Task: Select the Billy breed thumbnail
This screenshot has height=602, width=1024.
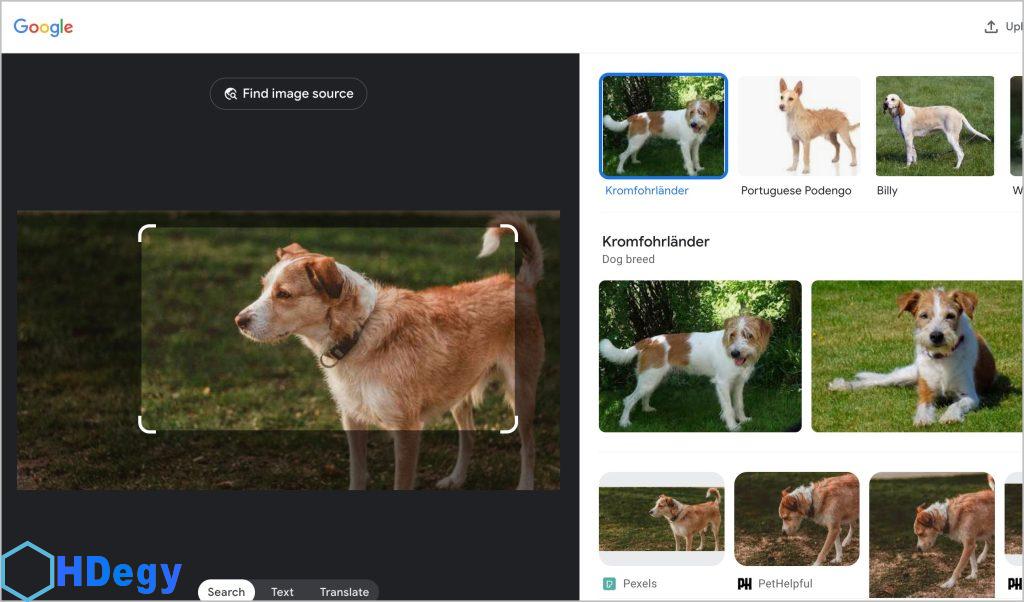Action: click(x=934, y=126)
